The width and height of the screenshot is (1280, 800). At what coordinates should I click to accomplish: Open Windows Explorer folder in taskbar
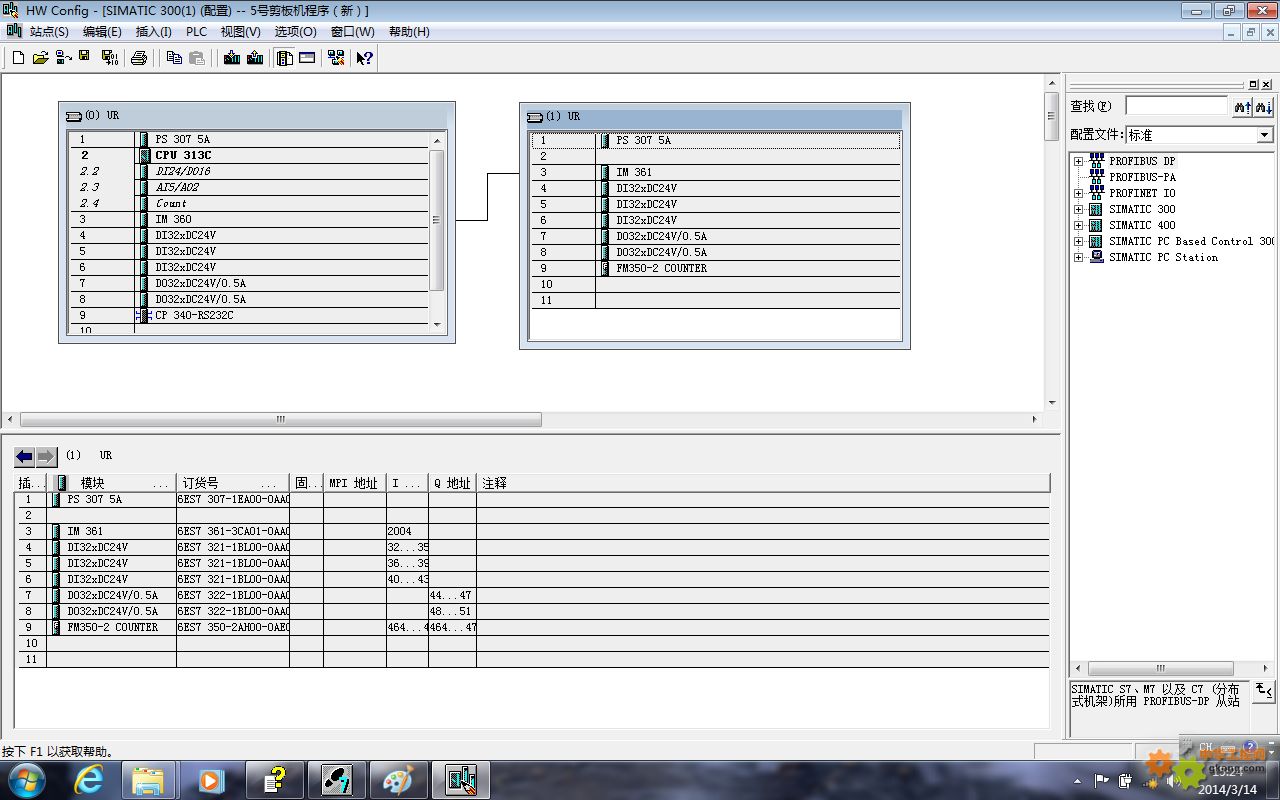(148, 779)
